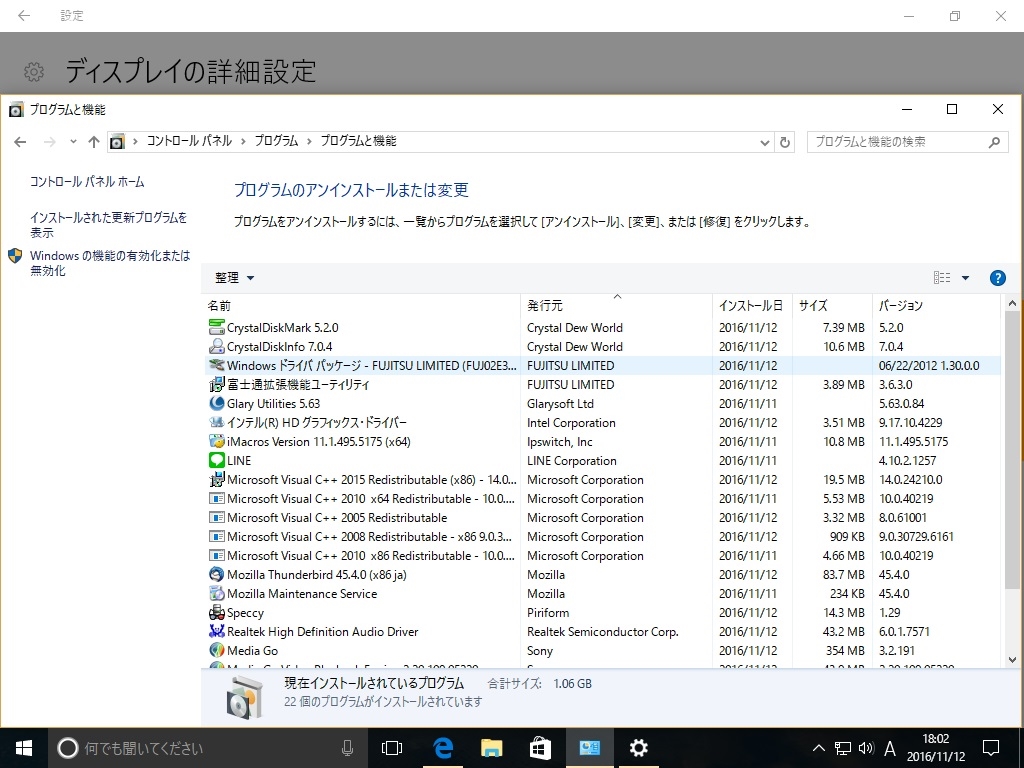
Task: Expand the chevron after コントロール パネル breadcrumb
Action: point(242,141)
